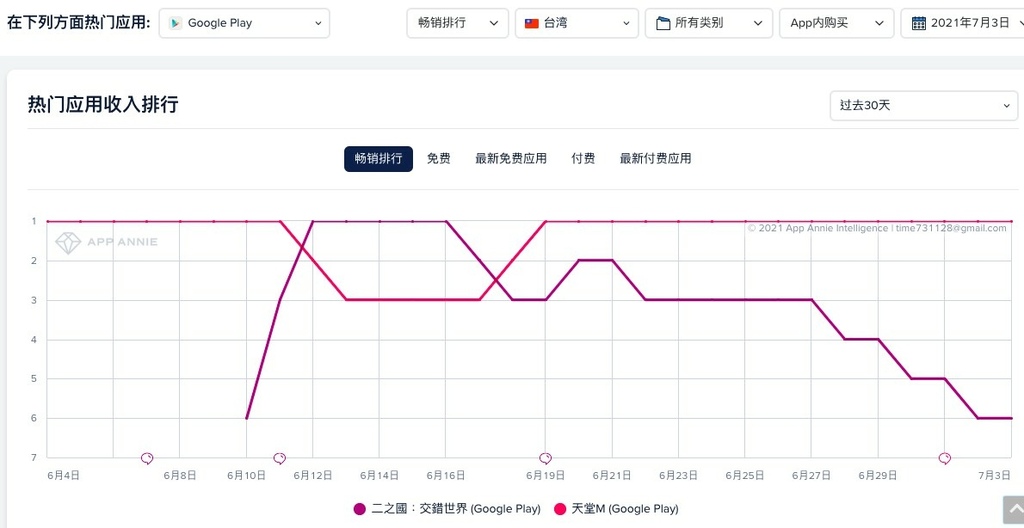Select the 最新付费应用 tab
The image size is (1024, 528).
[656, 159]
